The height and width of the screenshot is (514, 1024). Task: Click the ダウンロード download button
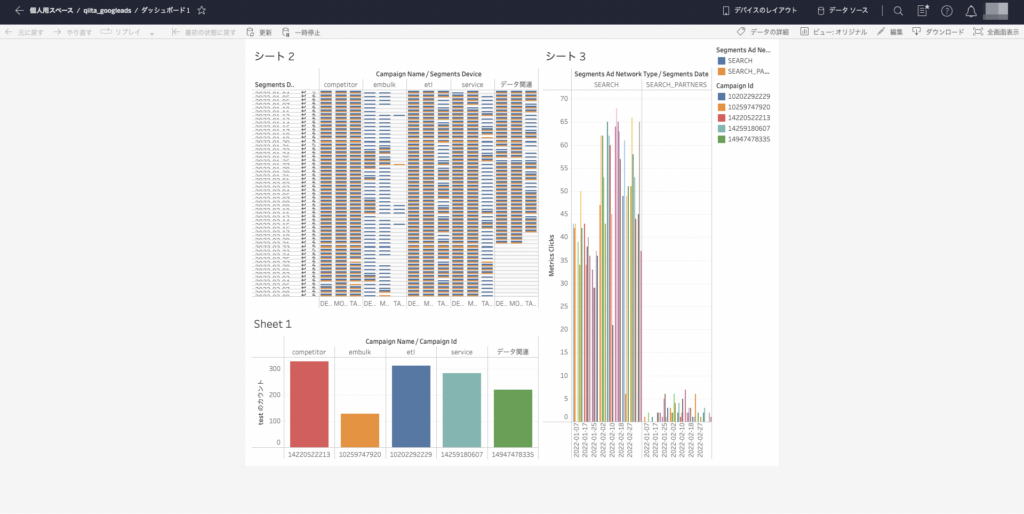938,32
